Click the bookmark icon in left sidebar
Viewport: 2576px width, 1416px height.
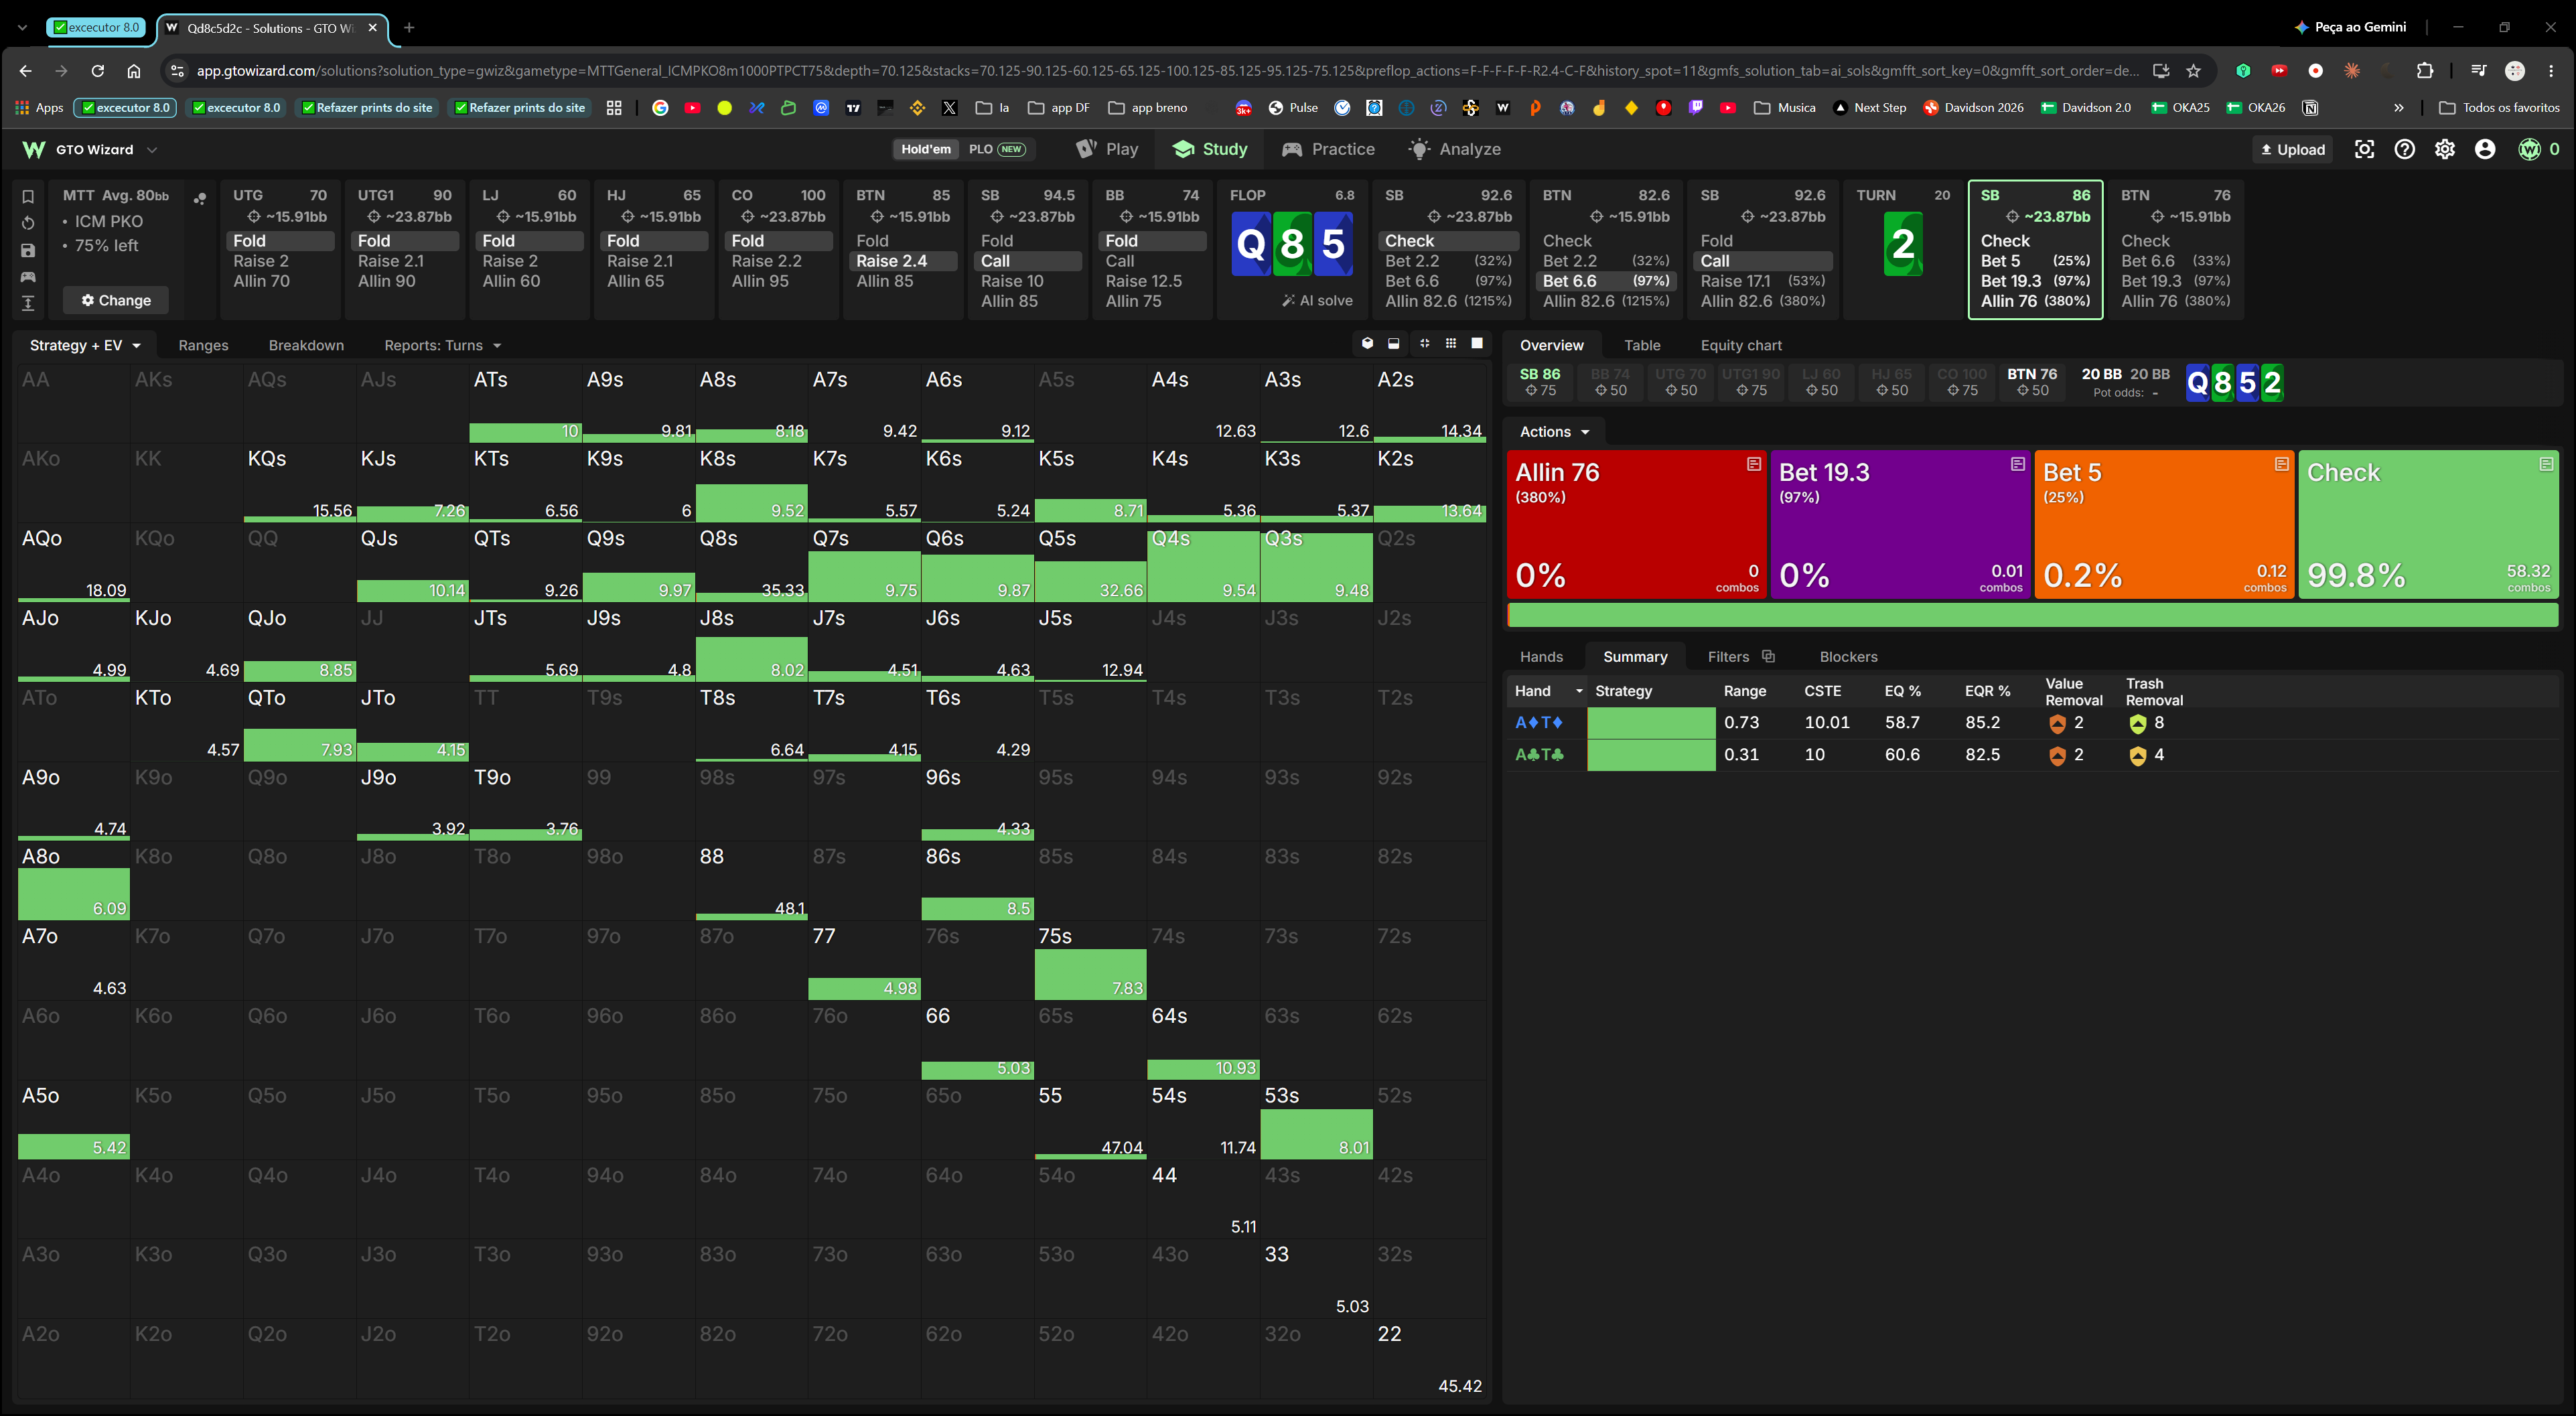pyautogui.click(x=28, y=197)
